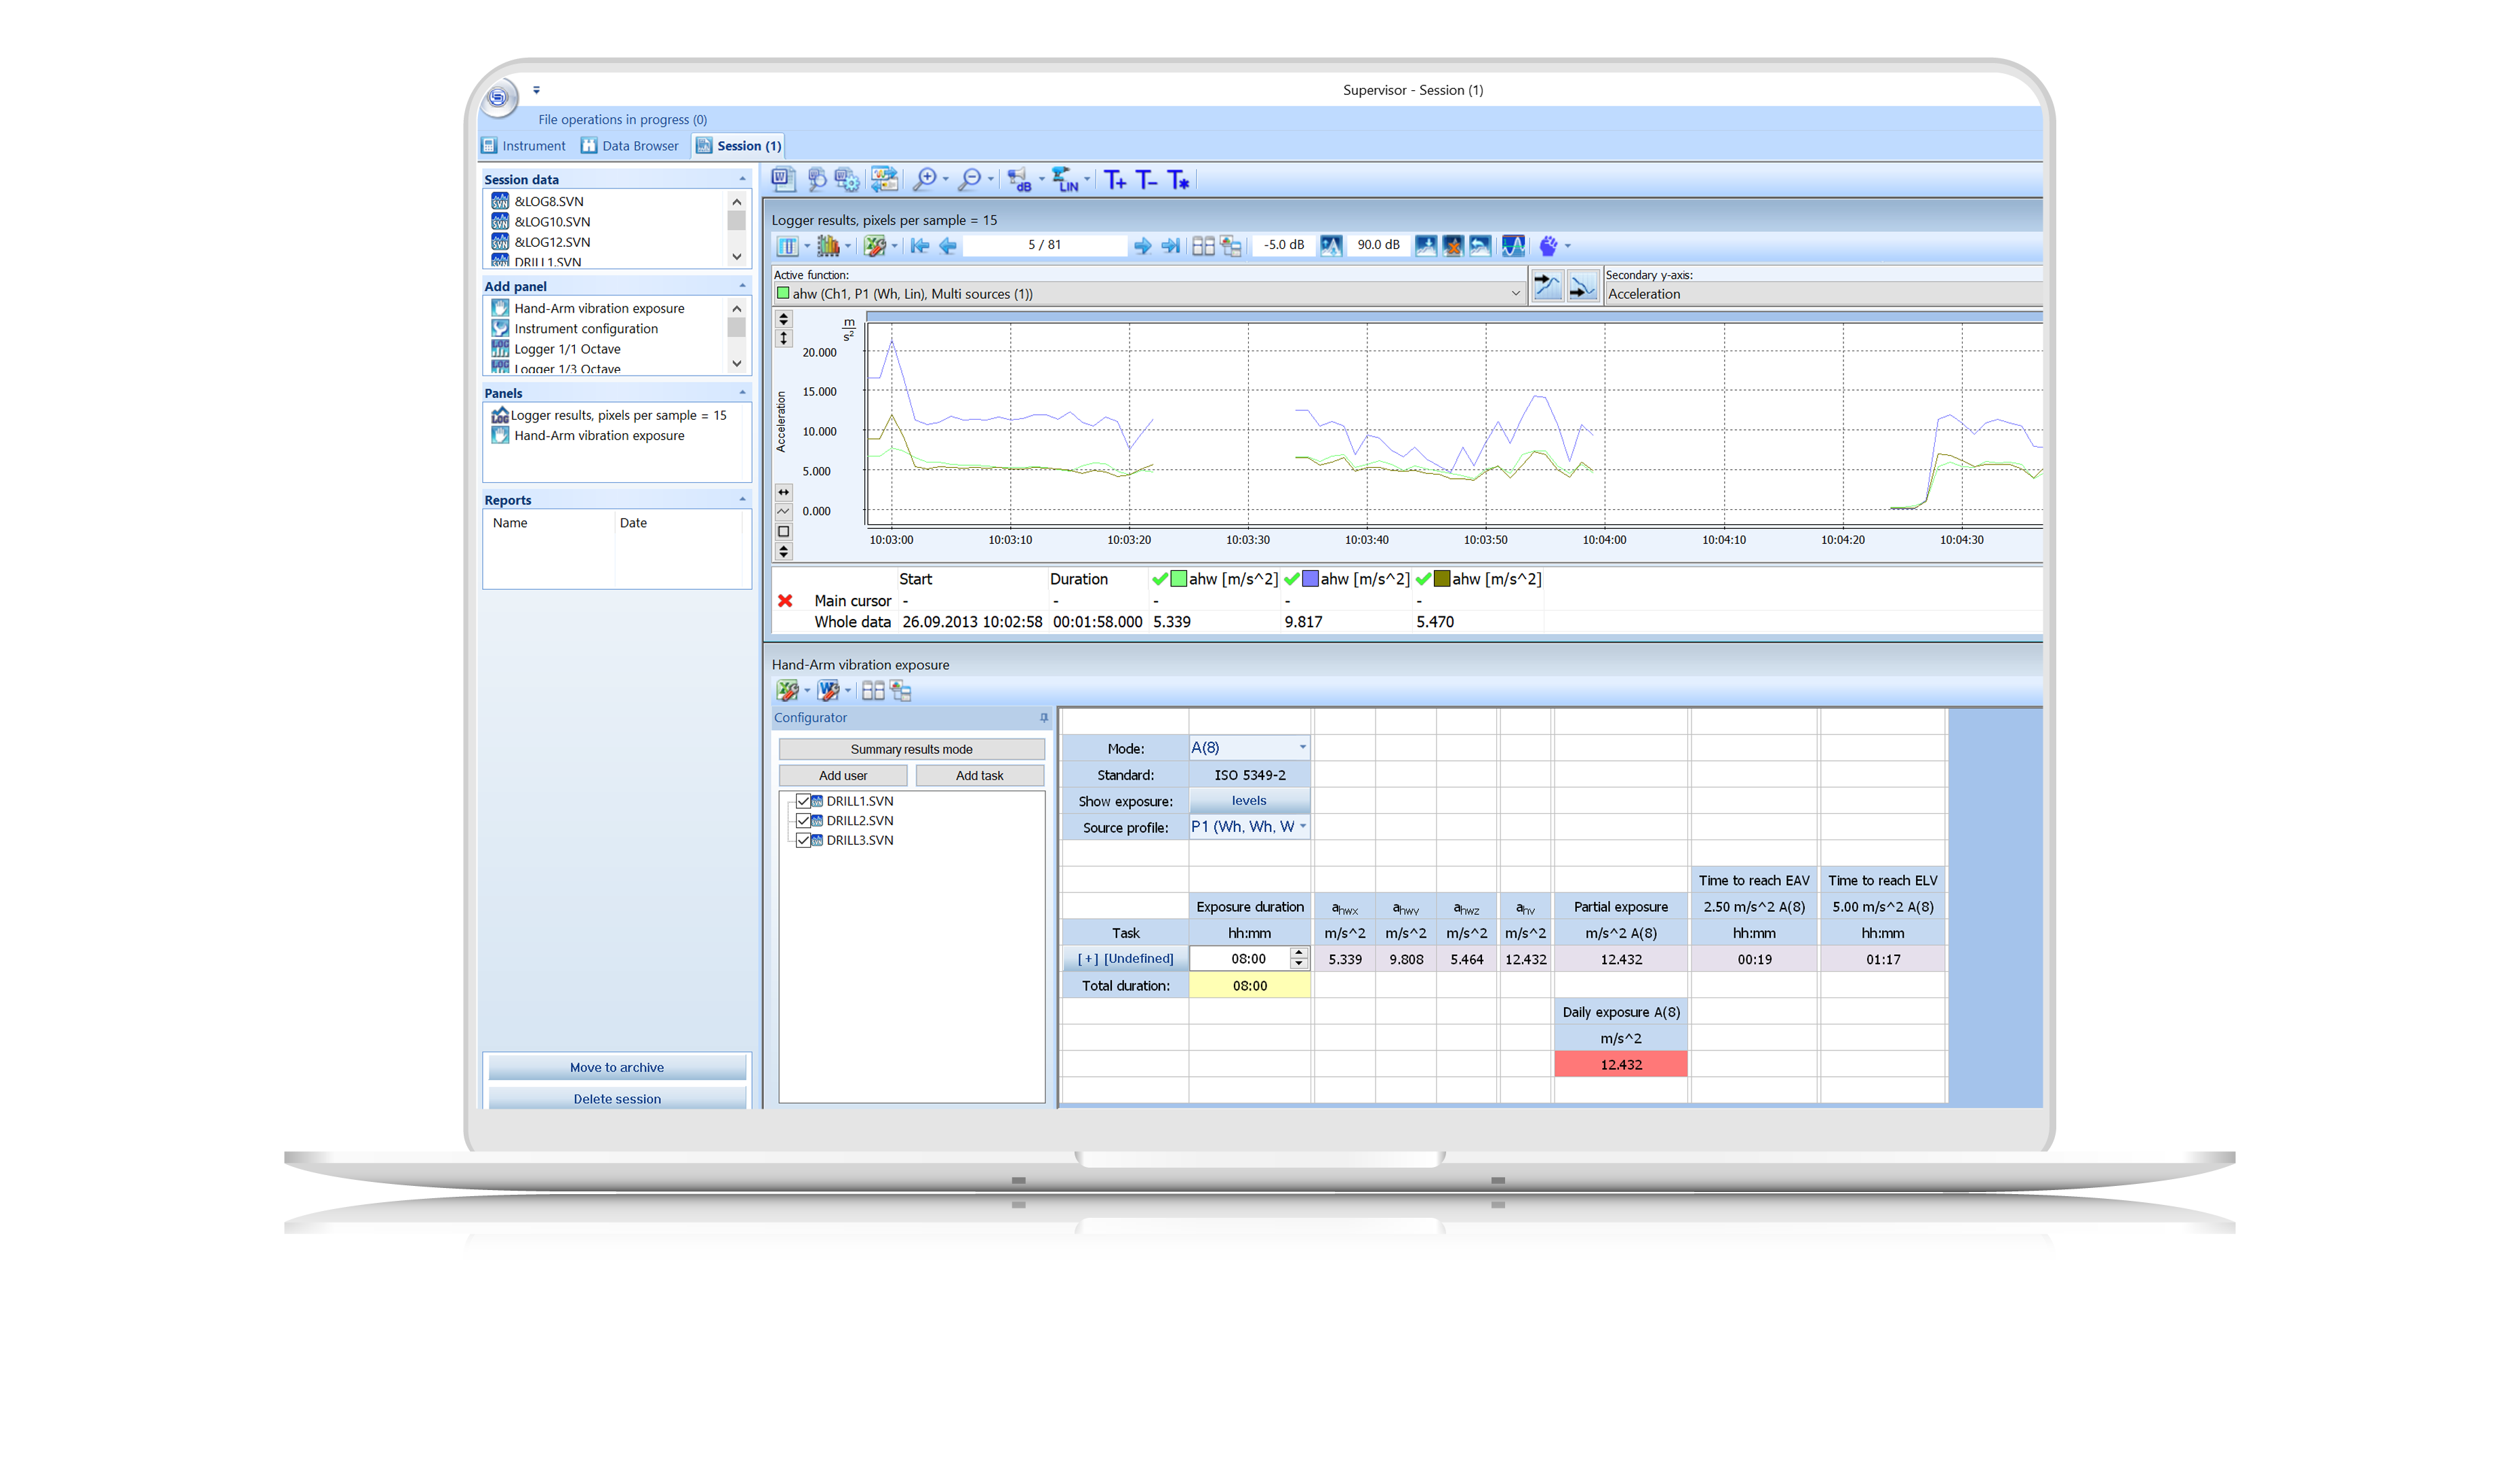The image size is (2520, 1466).
Task: Open the Mode A(8) dropdown
Action: coord(1302,748)
